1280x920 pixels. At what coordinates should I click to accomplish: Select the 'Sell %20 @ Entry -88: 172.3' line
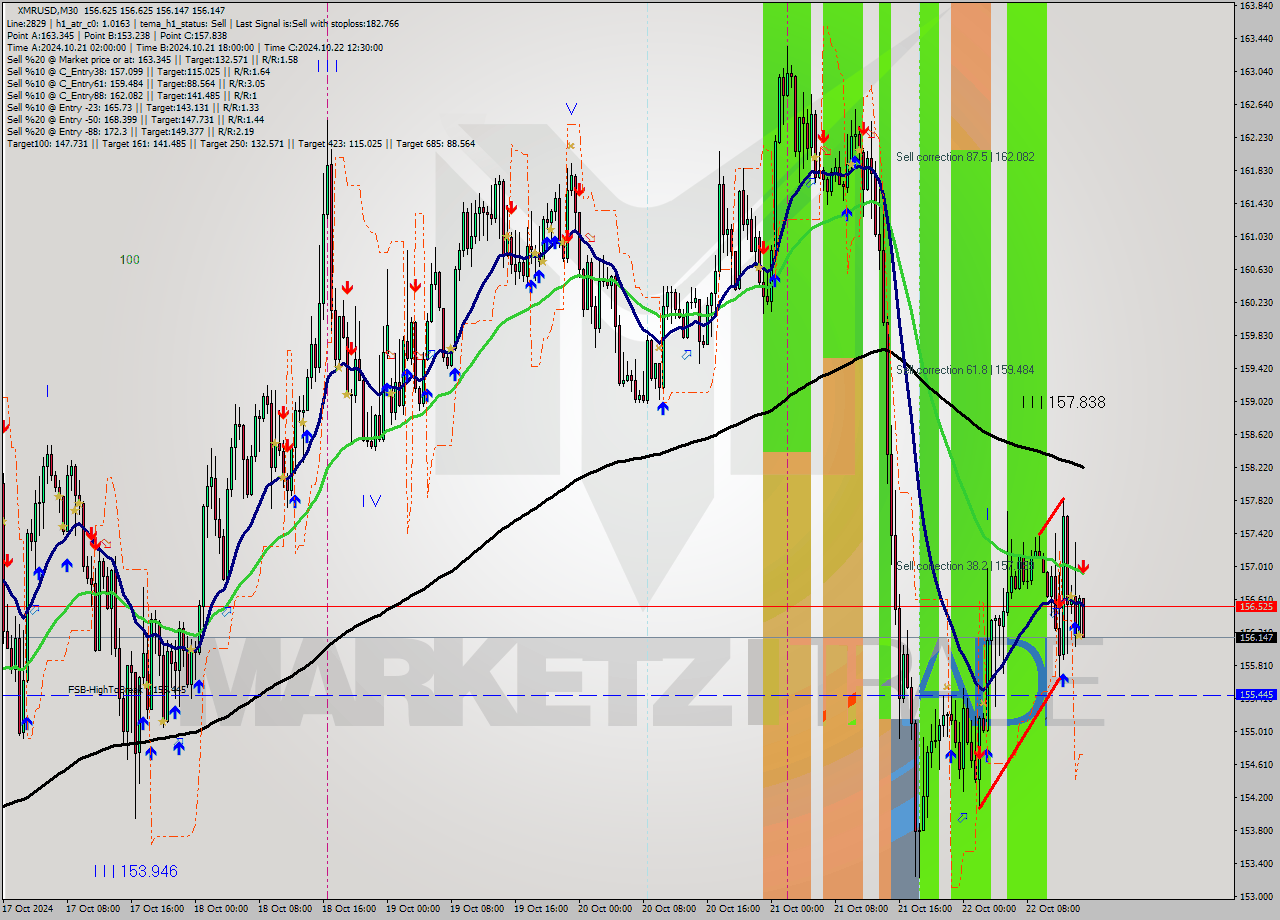pos(130,132)
